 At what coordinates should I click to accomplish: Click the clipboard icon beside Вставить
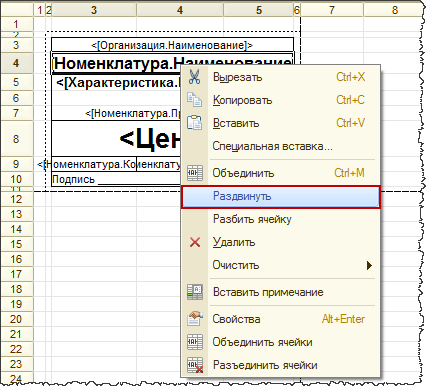(x=195, y=123)
